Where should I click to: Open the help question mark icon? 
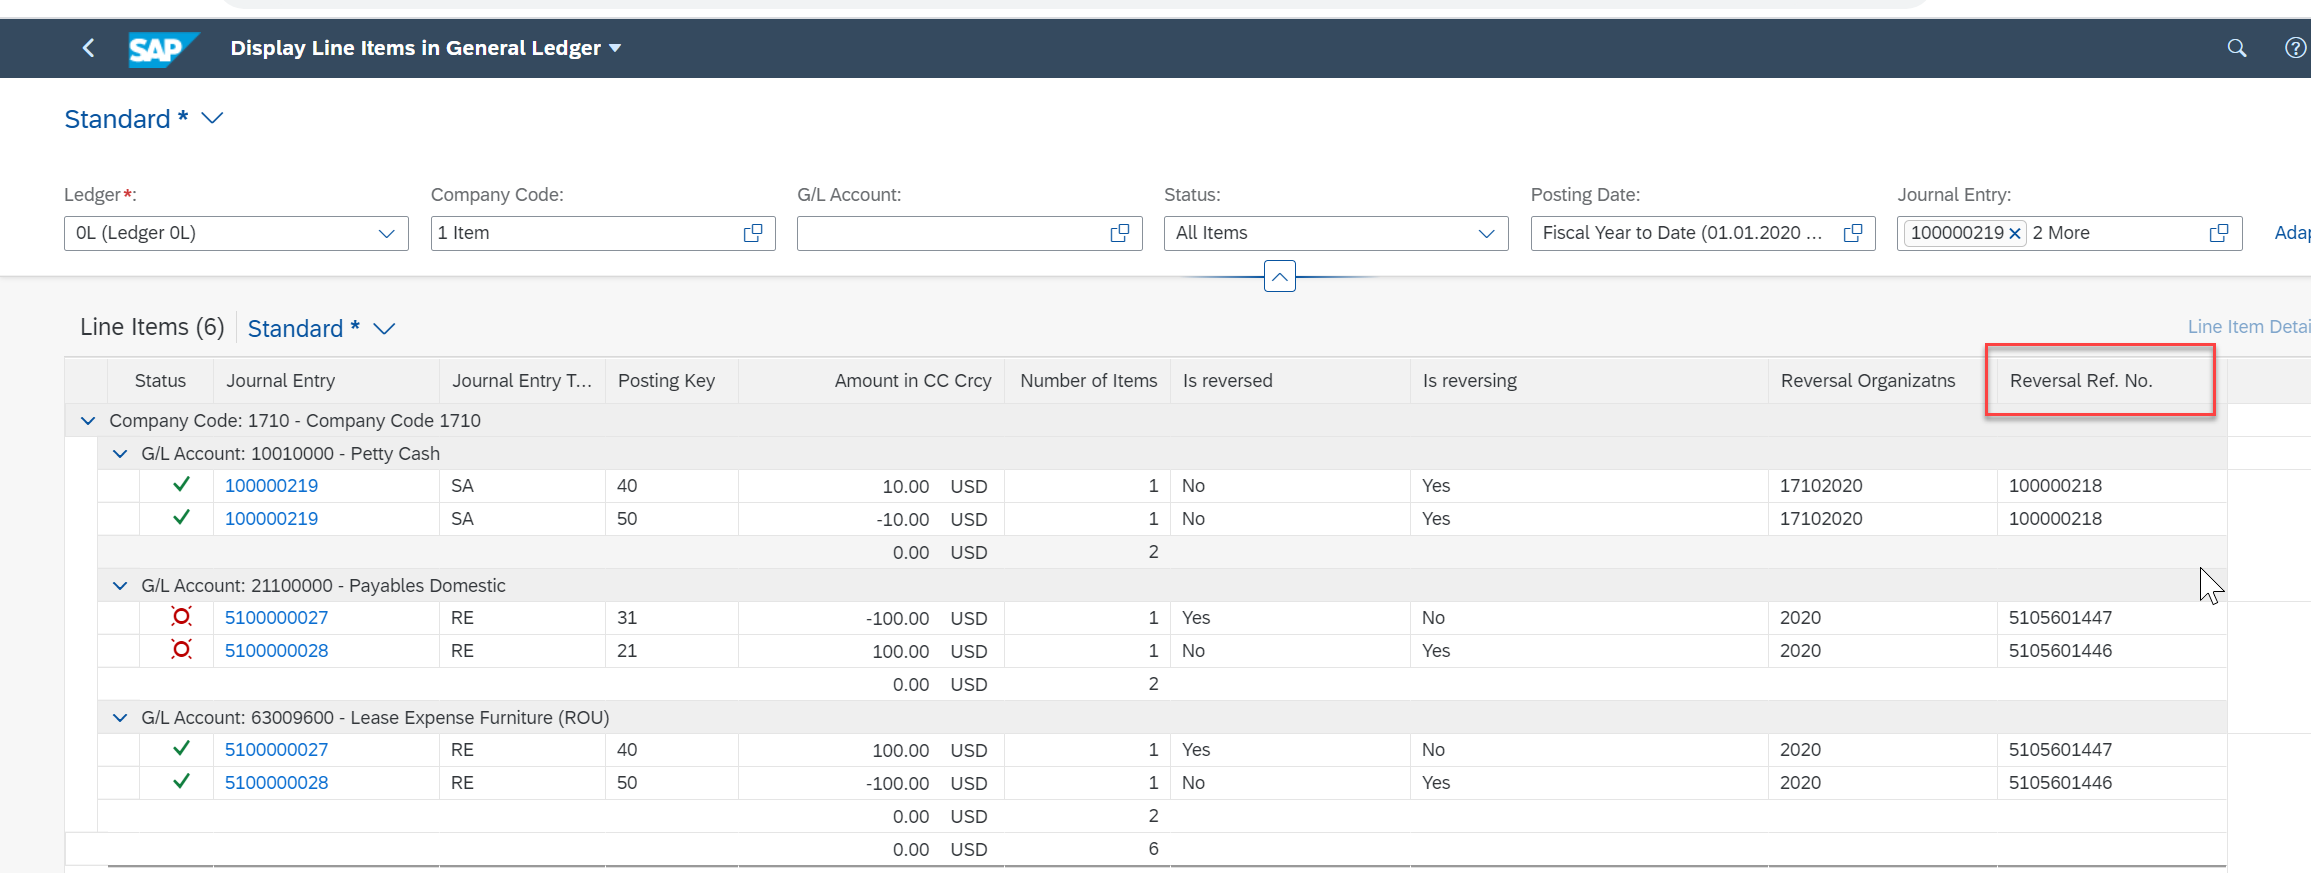(2295, 48)
